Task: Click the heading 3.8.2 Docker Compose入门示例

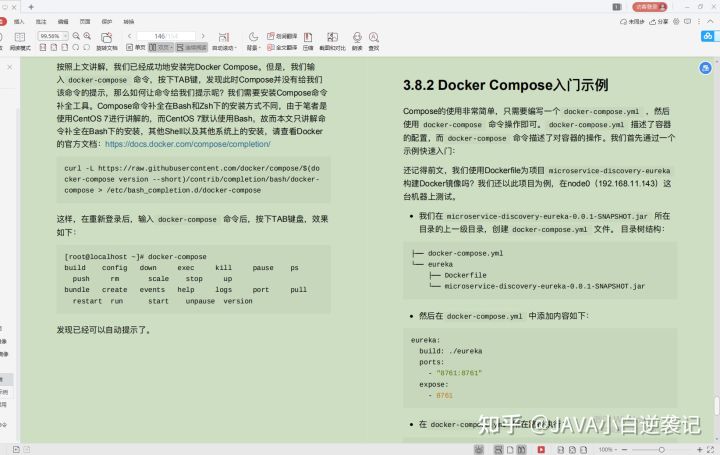Action: (506, 85)
